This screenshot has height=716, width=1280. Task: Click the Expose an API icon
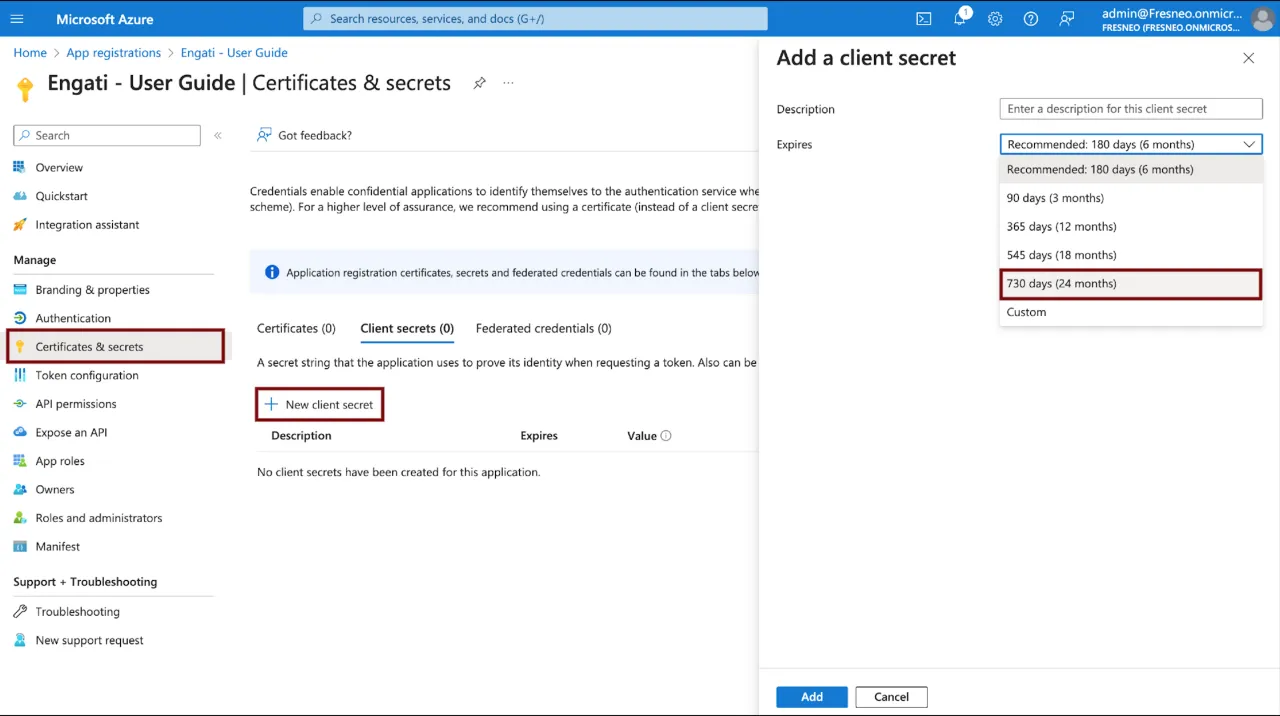(x=19, y=432)
